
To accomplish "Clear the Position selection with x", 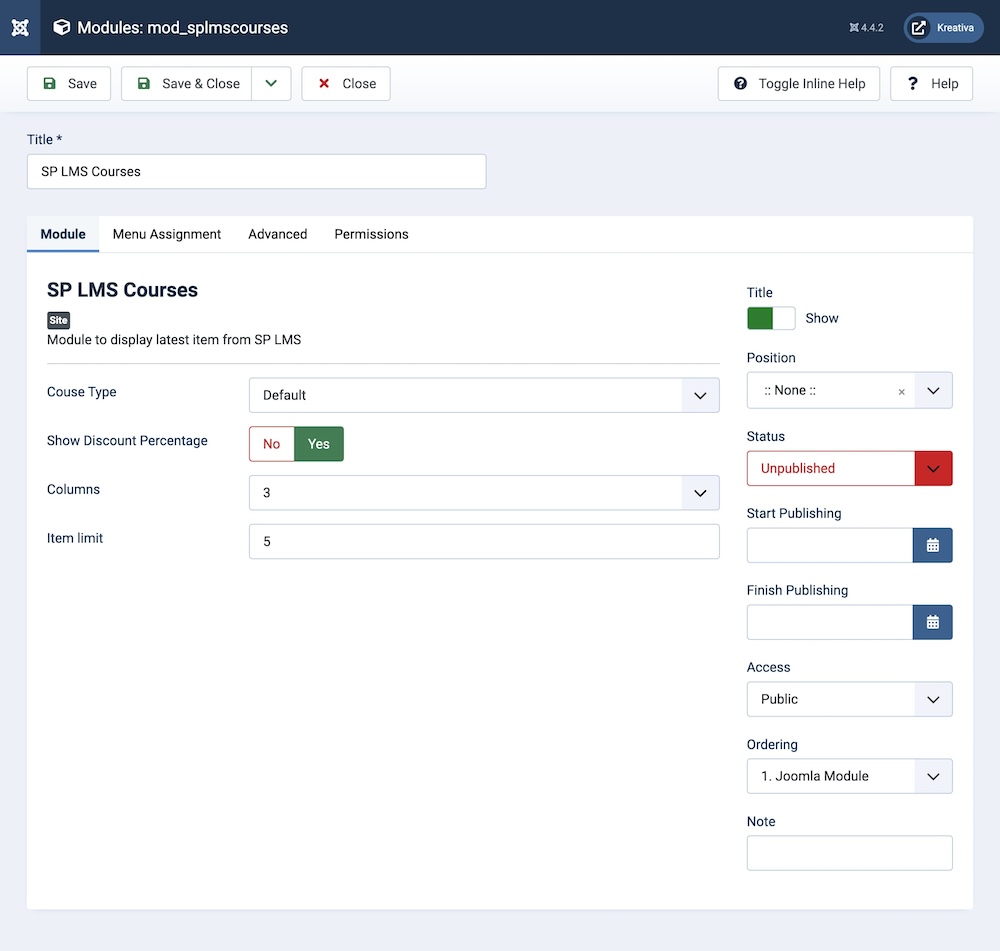I will click(x=901, y=392).
